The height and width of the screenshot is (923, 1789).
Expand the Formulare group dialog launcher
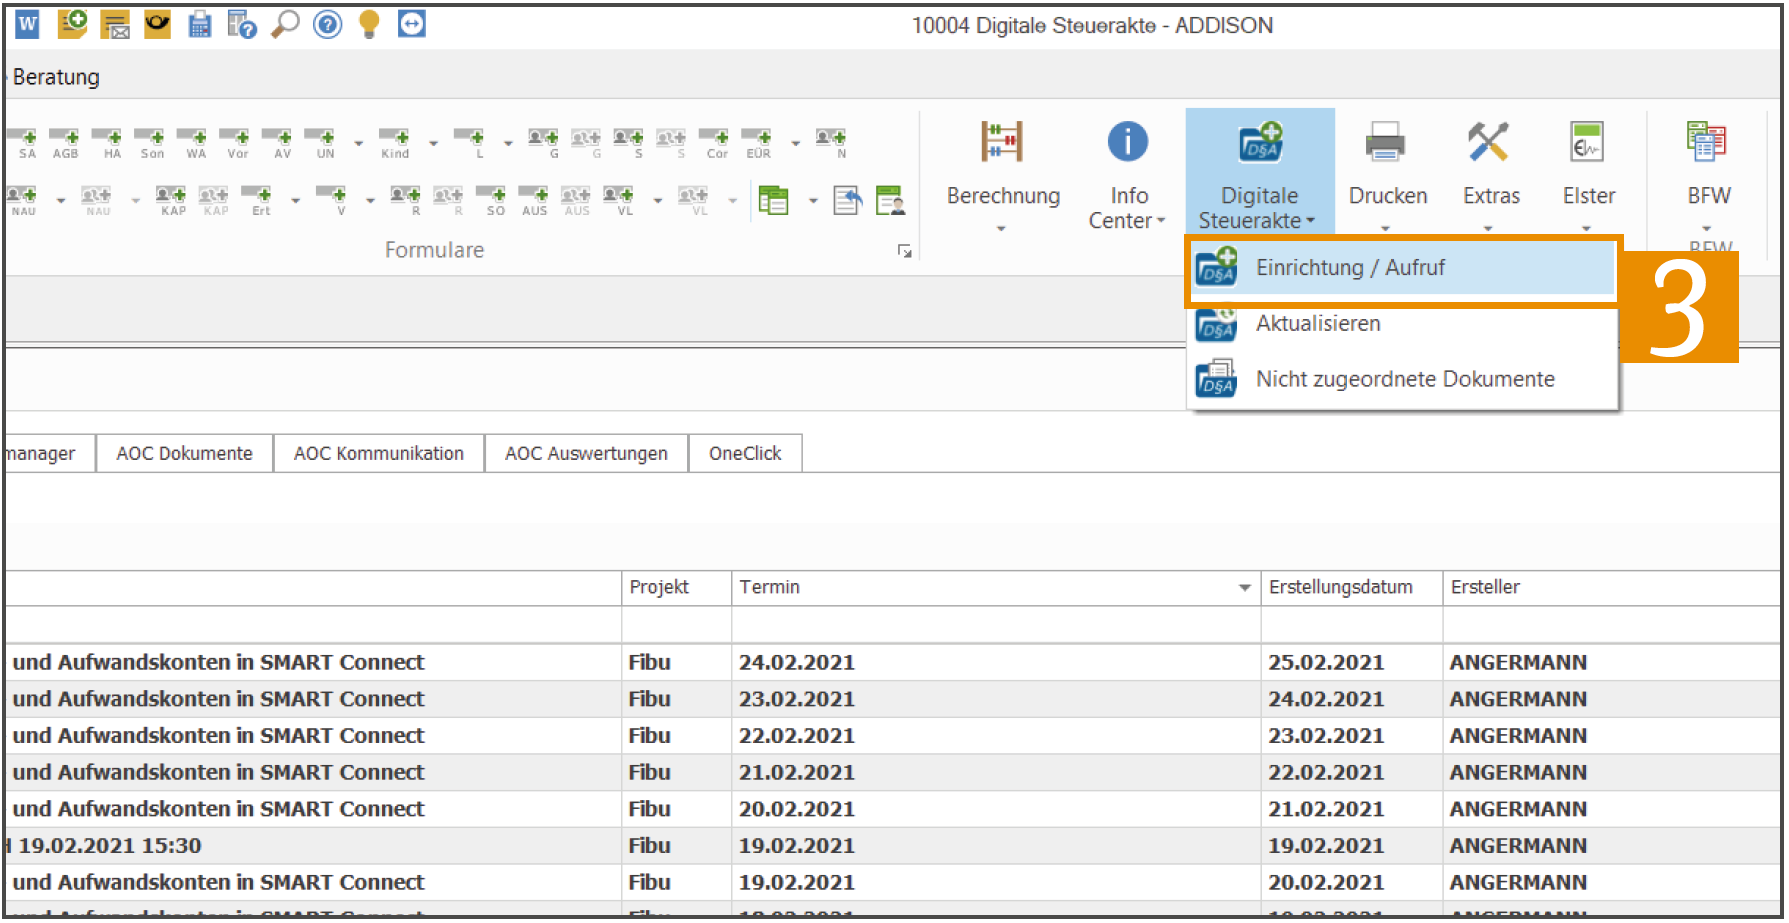tap(904, 251)
